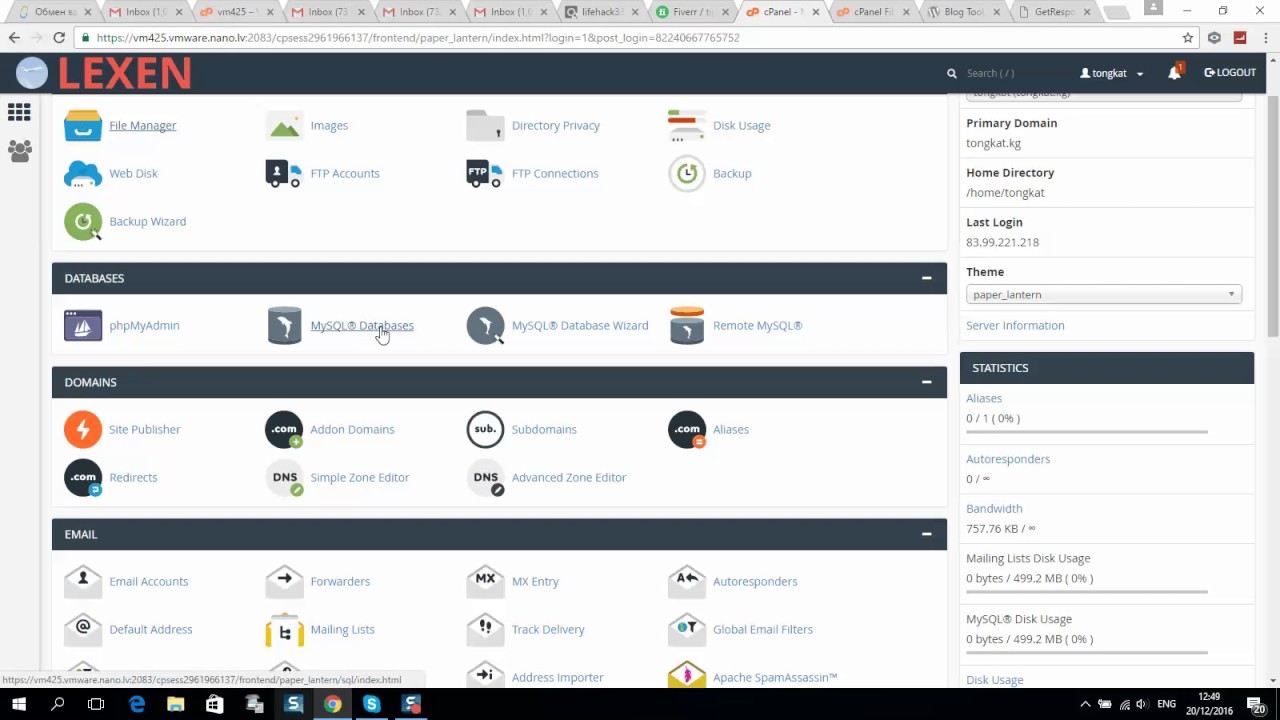Open the MX Entry icon
The image size is (1280, 720).
pos(485,581)
